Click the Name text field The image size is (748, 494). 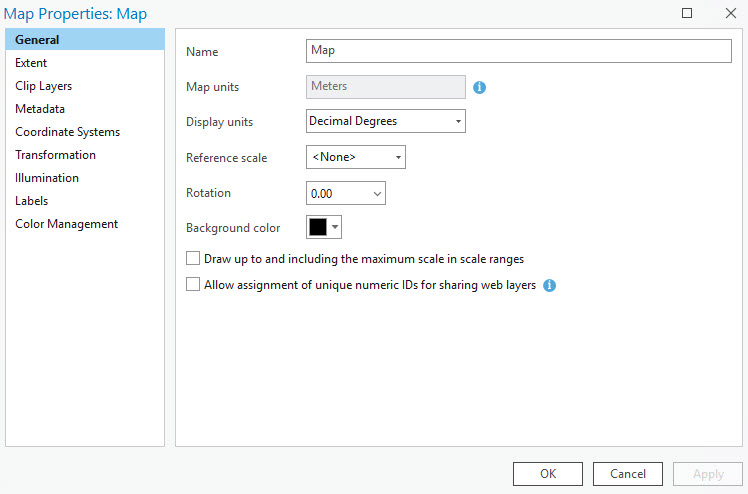pyautogui.click(x=518, y=51)
